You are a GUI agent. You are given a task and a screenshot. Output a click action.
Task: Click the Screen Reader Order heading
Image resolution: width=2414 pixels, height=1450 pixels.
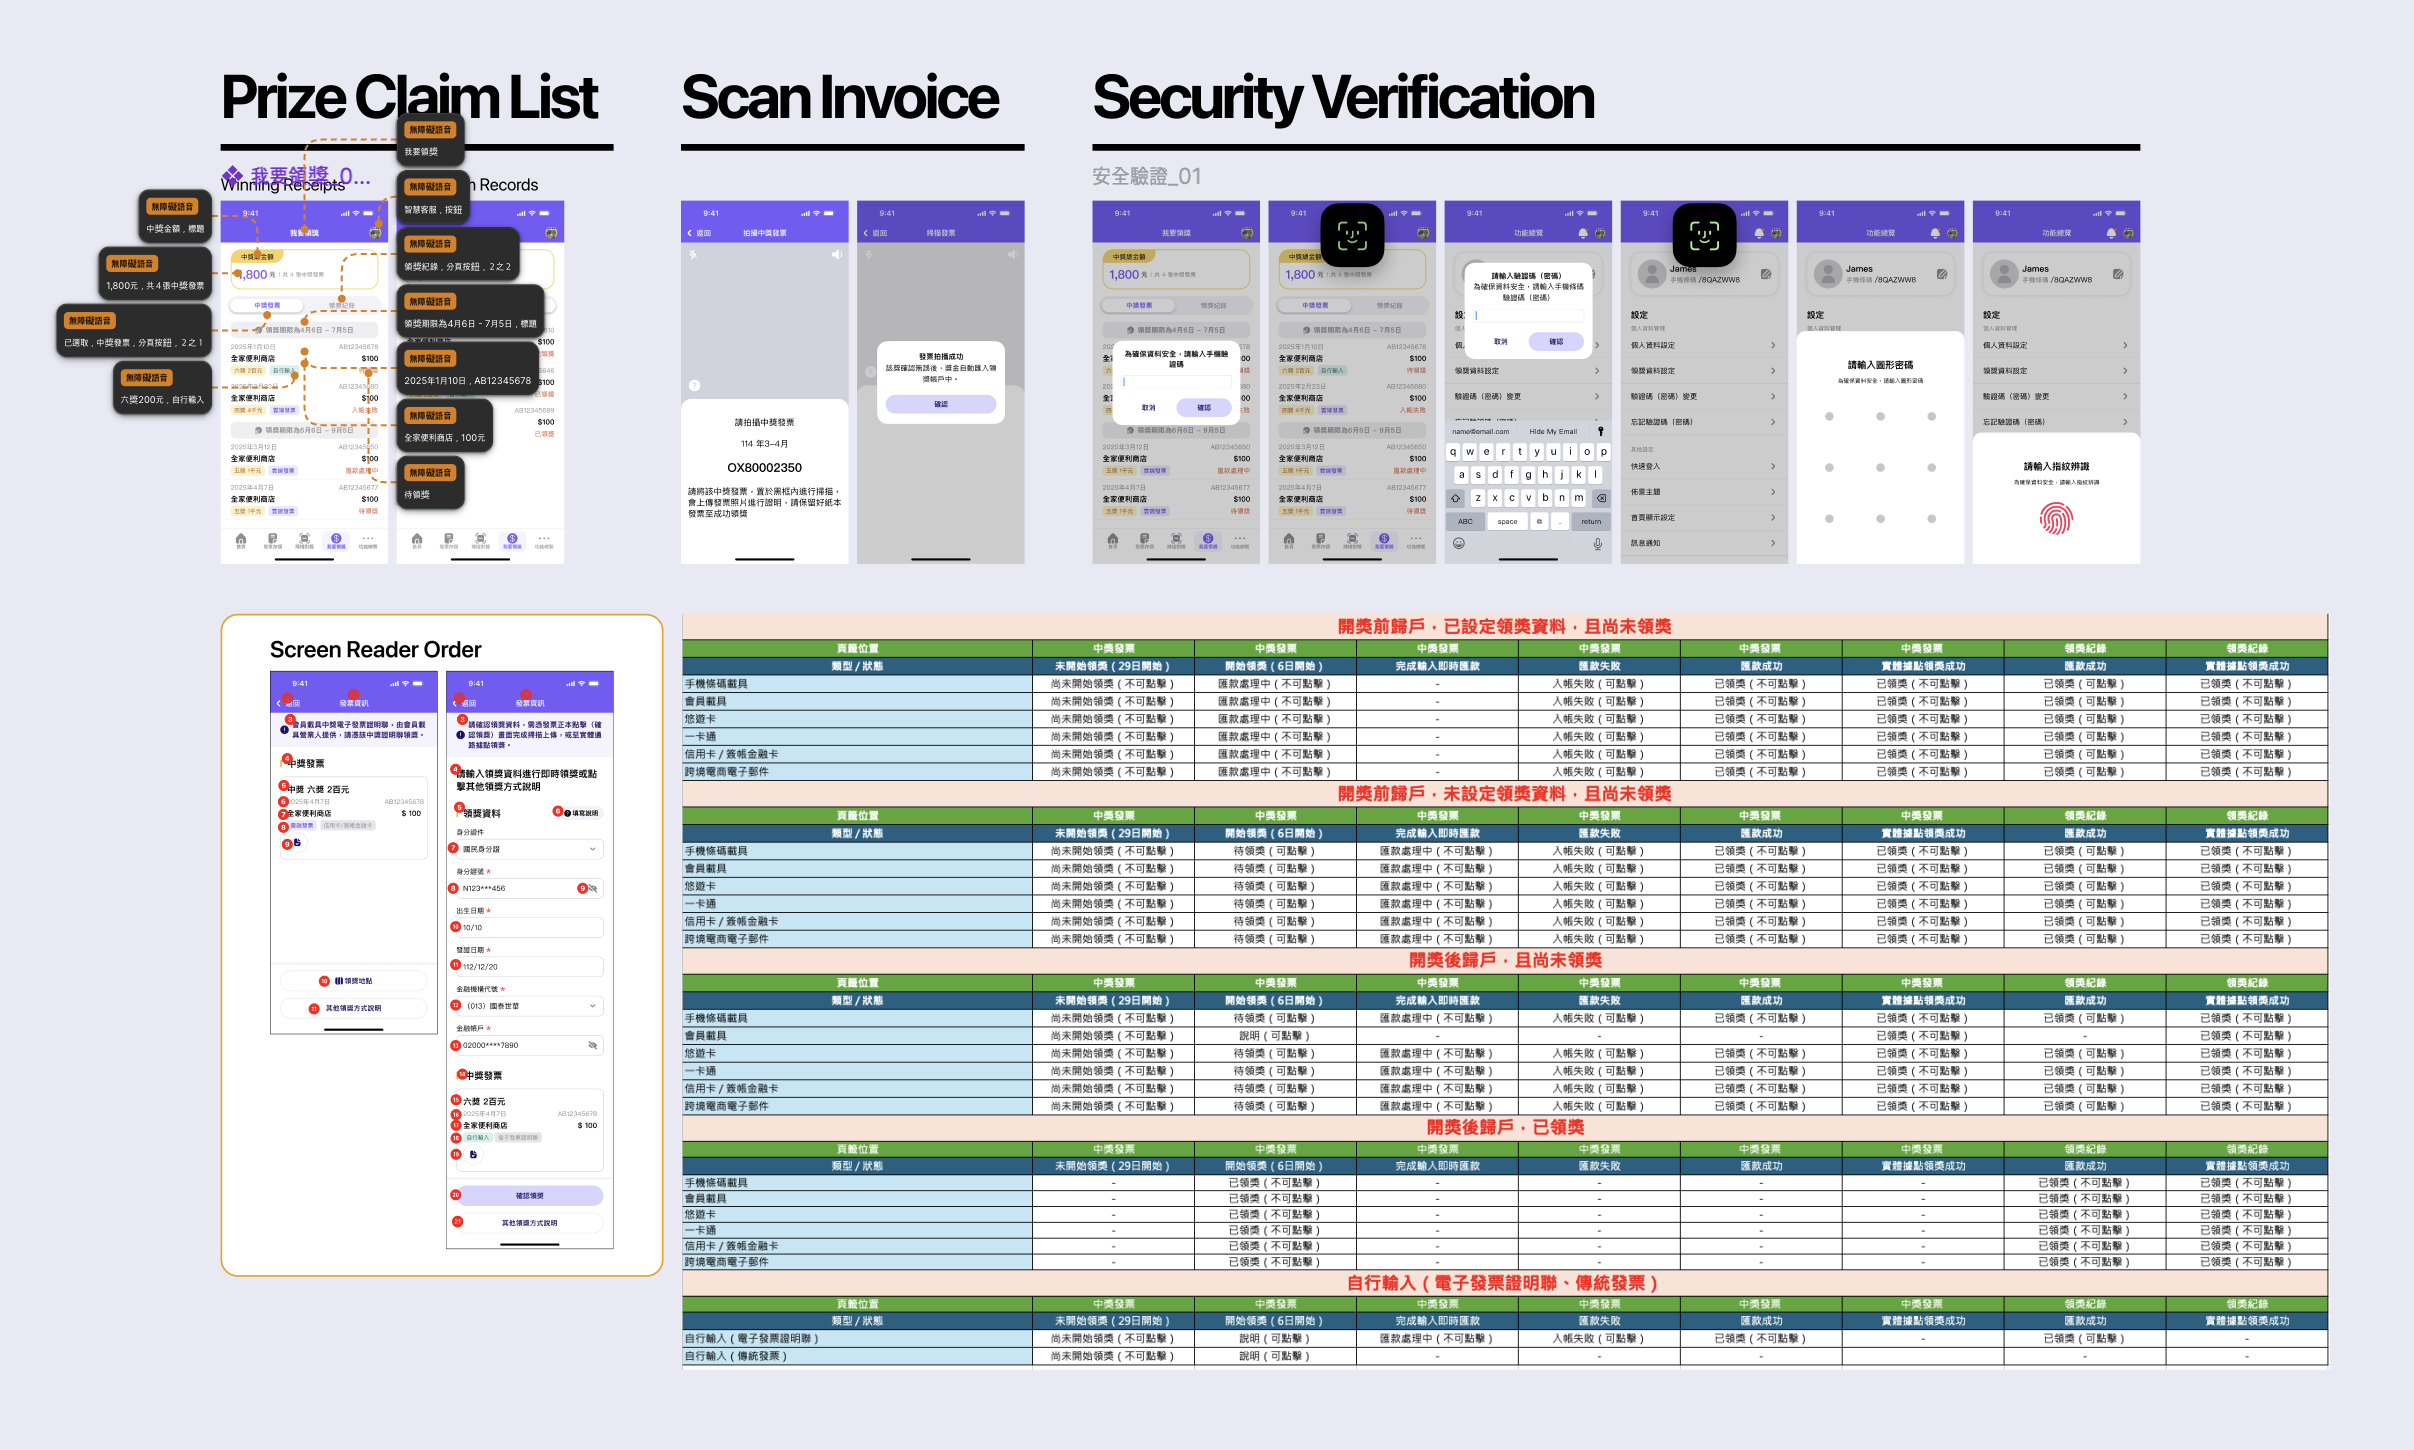[x=375, y=650]
